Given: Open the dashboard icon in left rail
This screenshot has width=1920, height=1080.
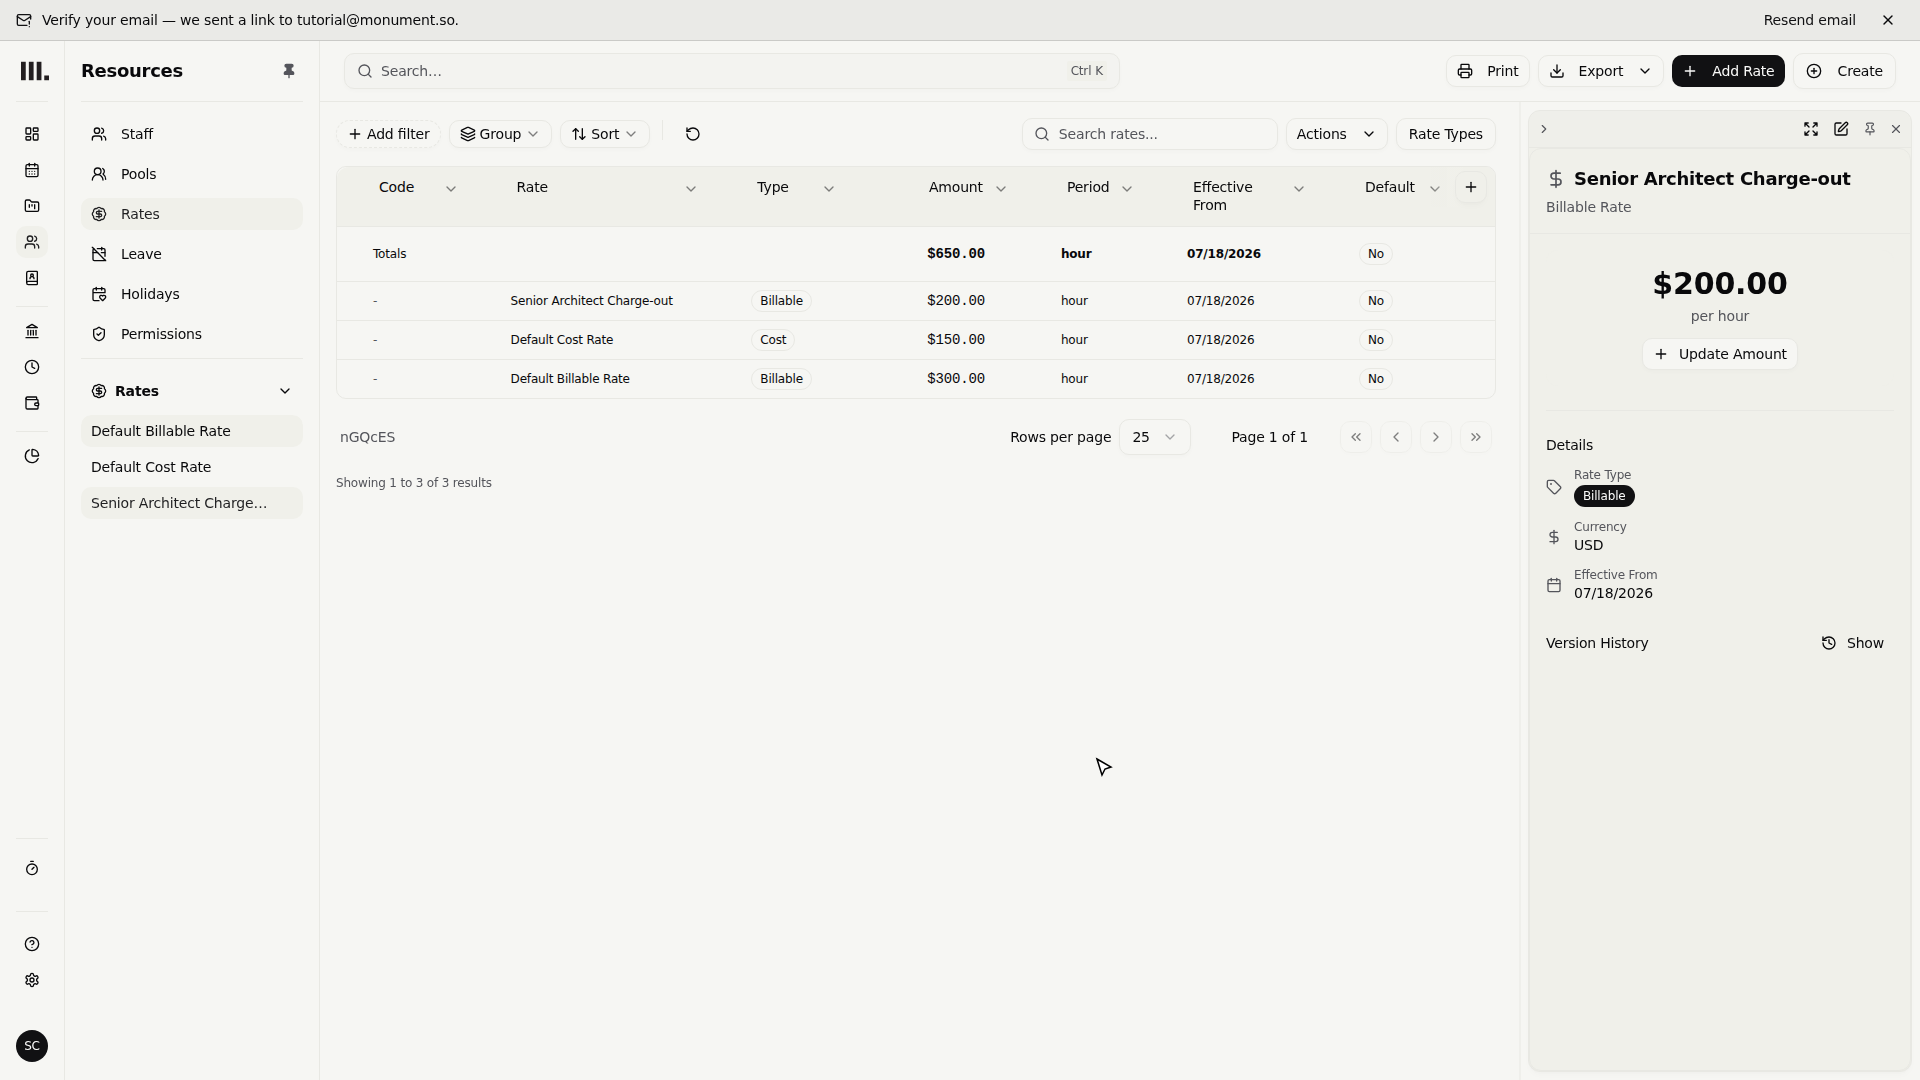Looking at the screenshot, I should click(x=32, y=134).
